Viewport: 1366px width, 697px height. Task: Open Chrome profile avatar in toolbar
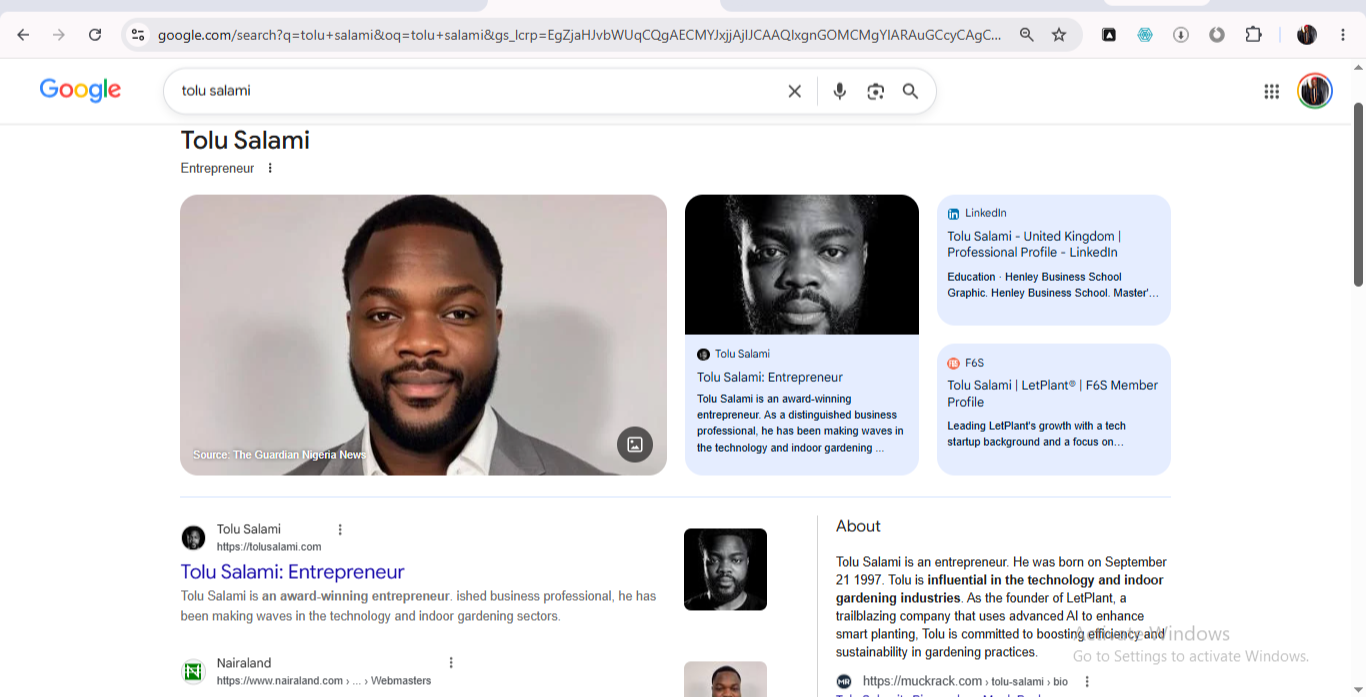[1307, 35]
